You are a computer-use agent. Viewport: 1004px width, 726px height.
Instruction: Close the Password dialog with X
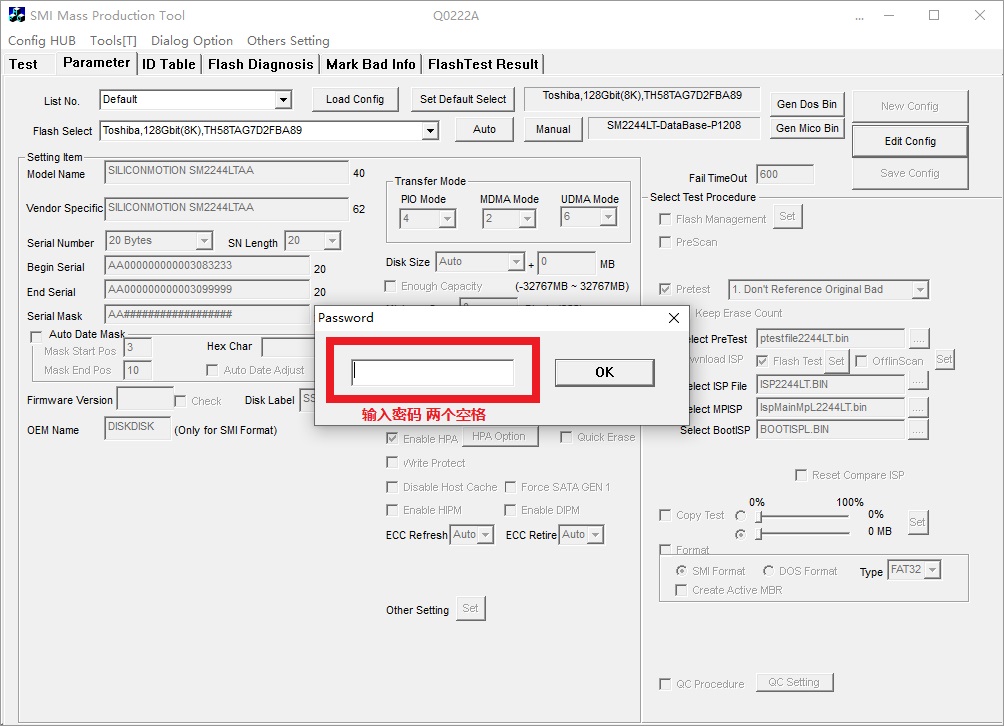673,318
